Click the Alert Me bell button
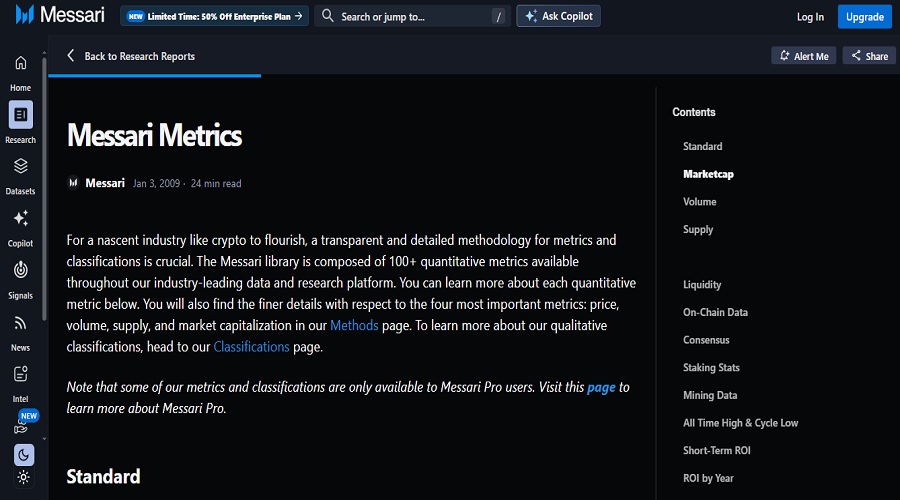Image resolution: width=900 pixels, height=500 pixels. [x=804, y=56]
